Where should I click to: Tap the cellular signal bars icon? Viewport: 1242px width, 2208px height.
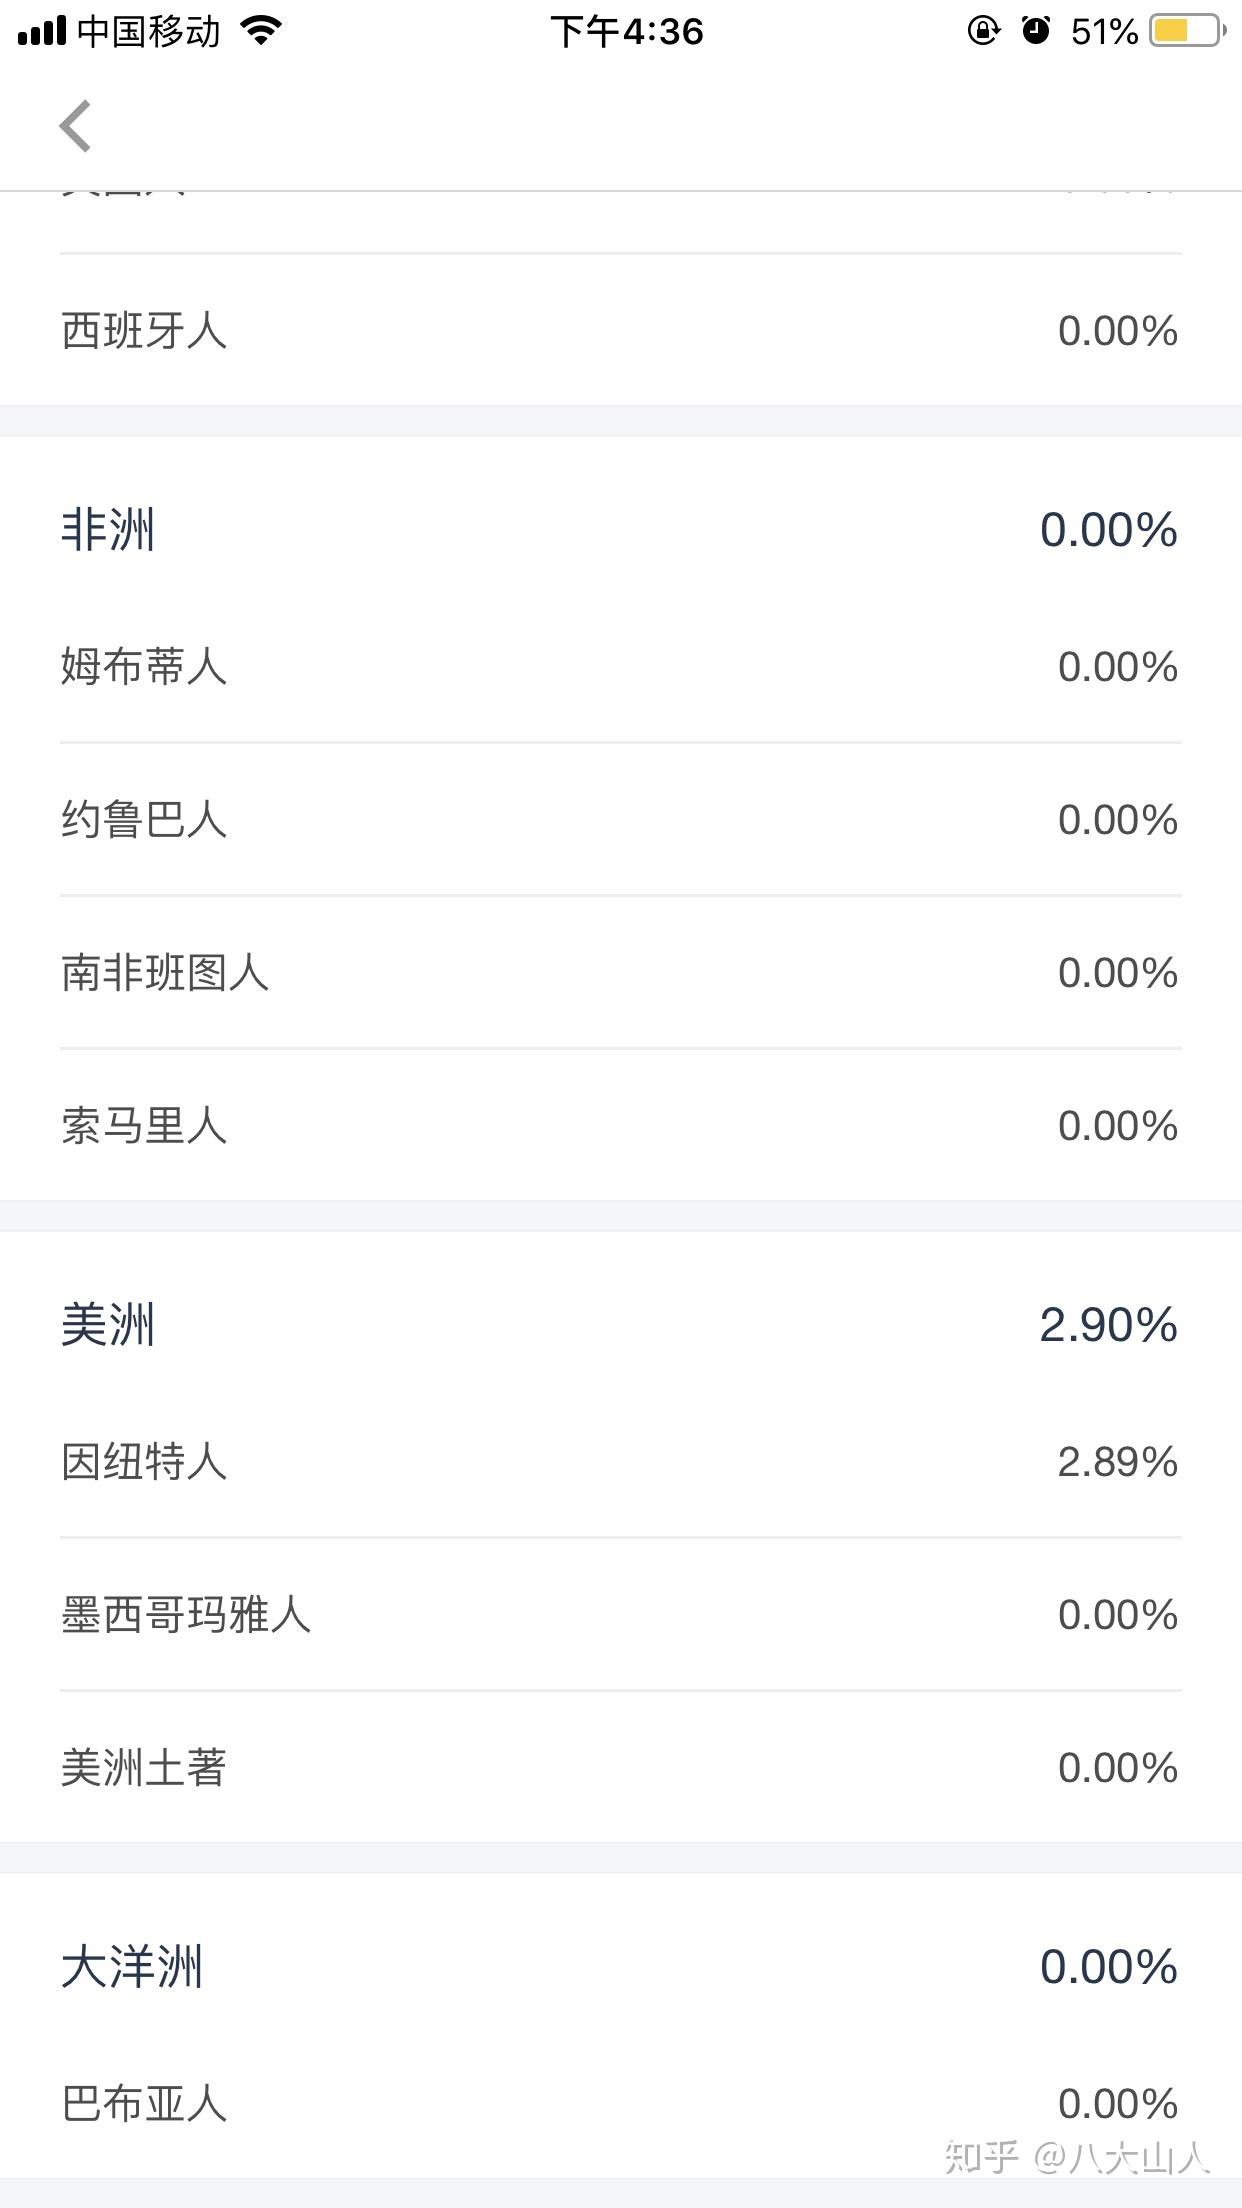tap(42, 31)
